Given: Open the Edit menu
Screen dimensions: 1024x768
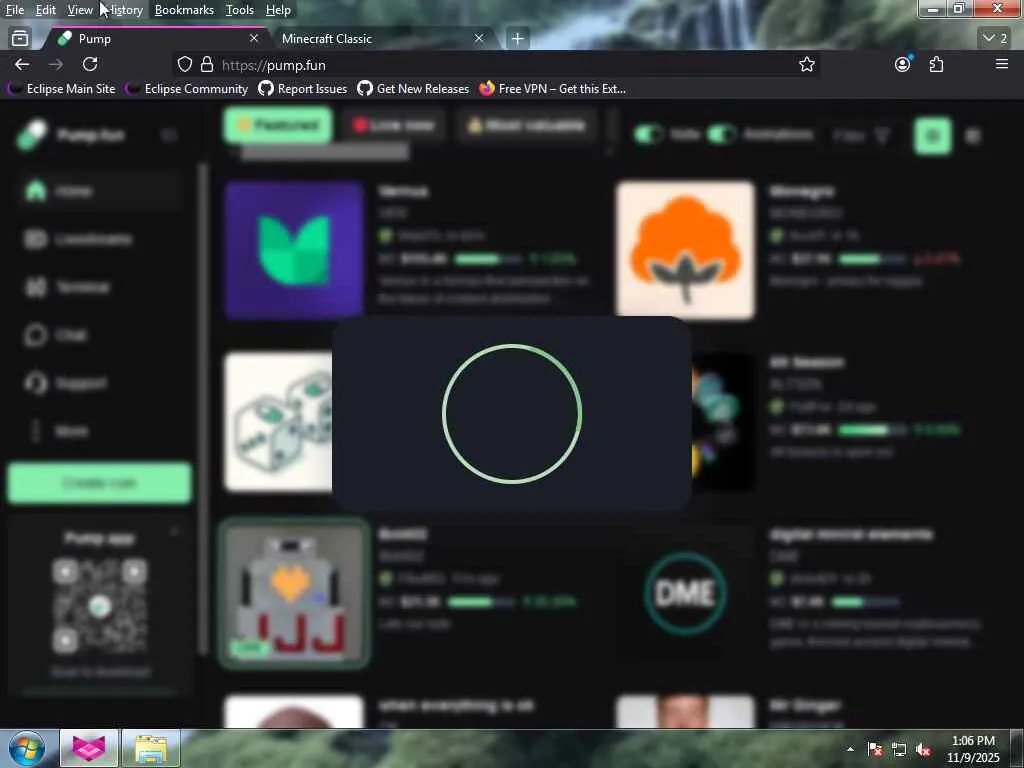Looking at the screenshot, I should (x=46, y=10).
